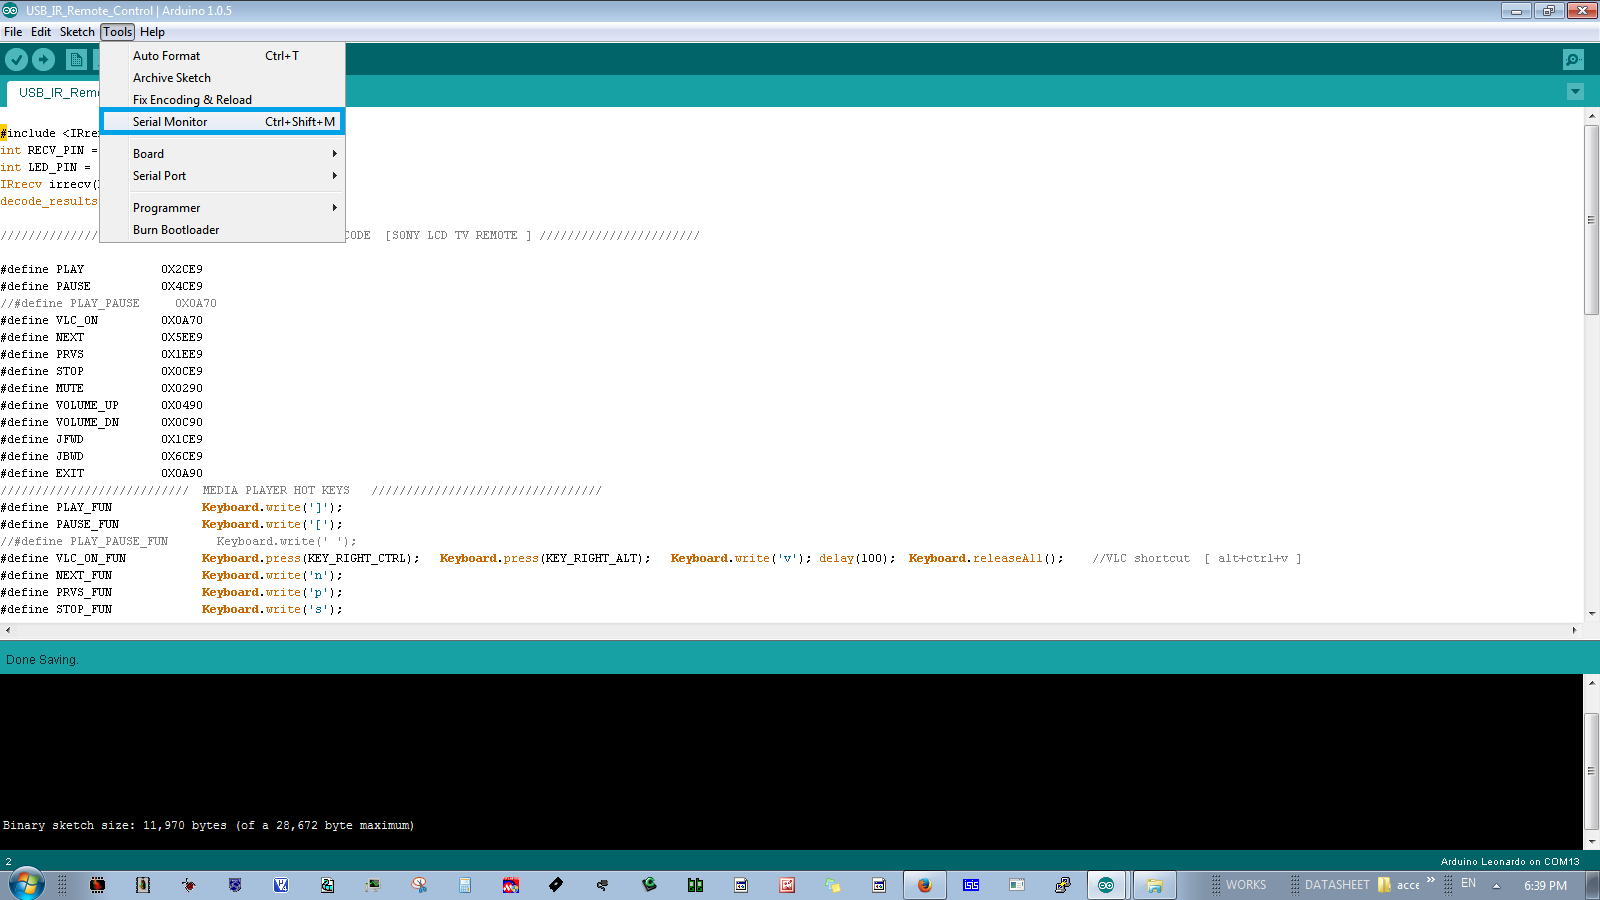The height and width of the screenshot is (900, 1600).
Task: Click the Verify checkmark toolbar button
Action: pos(16,59)
